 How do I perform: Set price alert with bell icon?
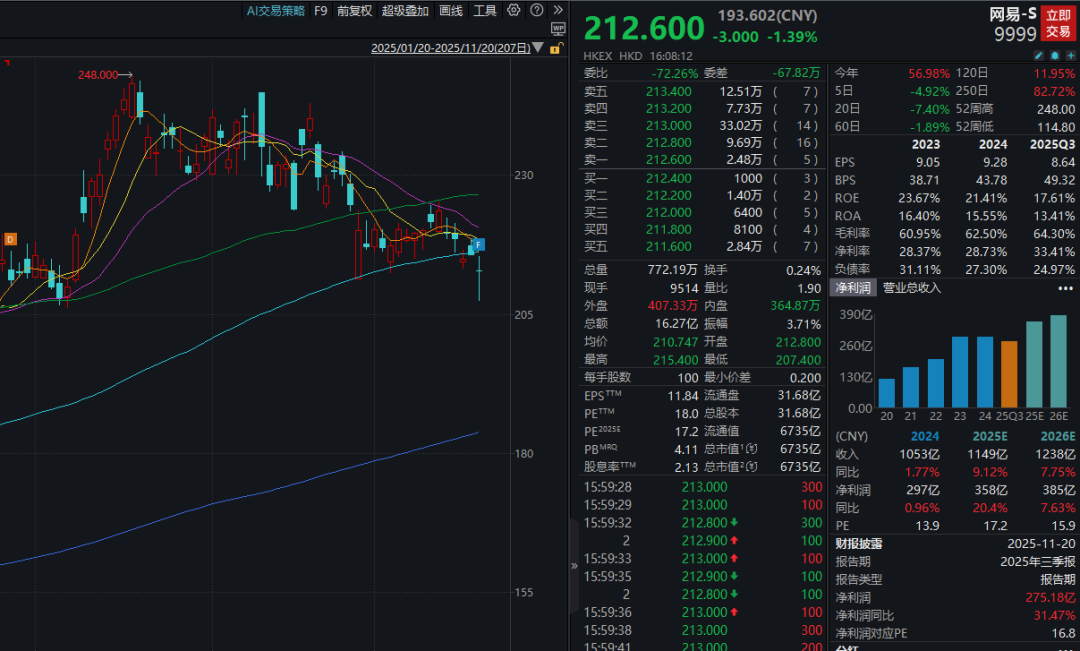point(1055,55)
